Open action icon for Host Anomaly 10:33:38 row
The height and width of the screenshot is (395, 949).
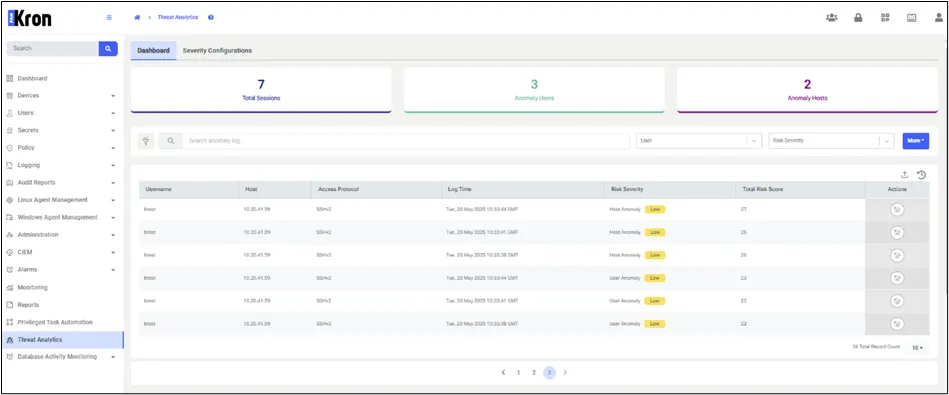897,255
